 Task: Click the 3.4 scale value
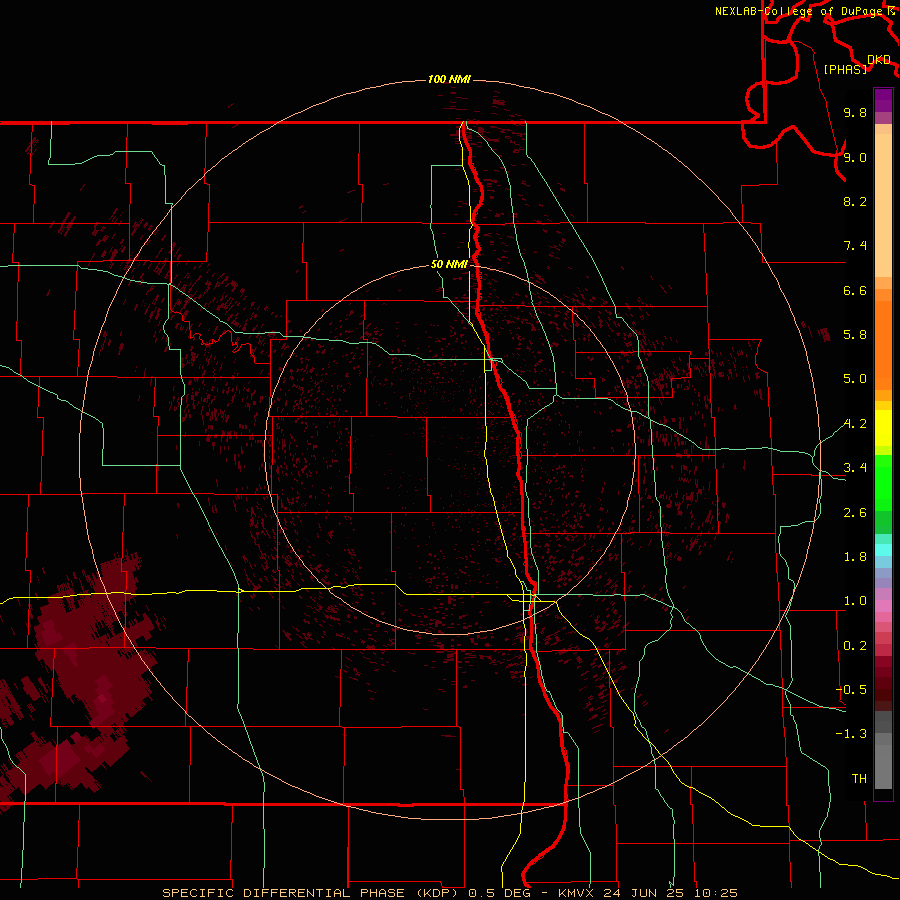[x=855, y=468]
